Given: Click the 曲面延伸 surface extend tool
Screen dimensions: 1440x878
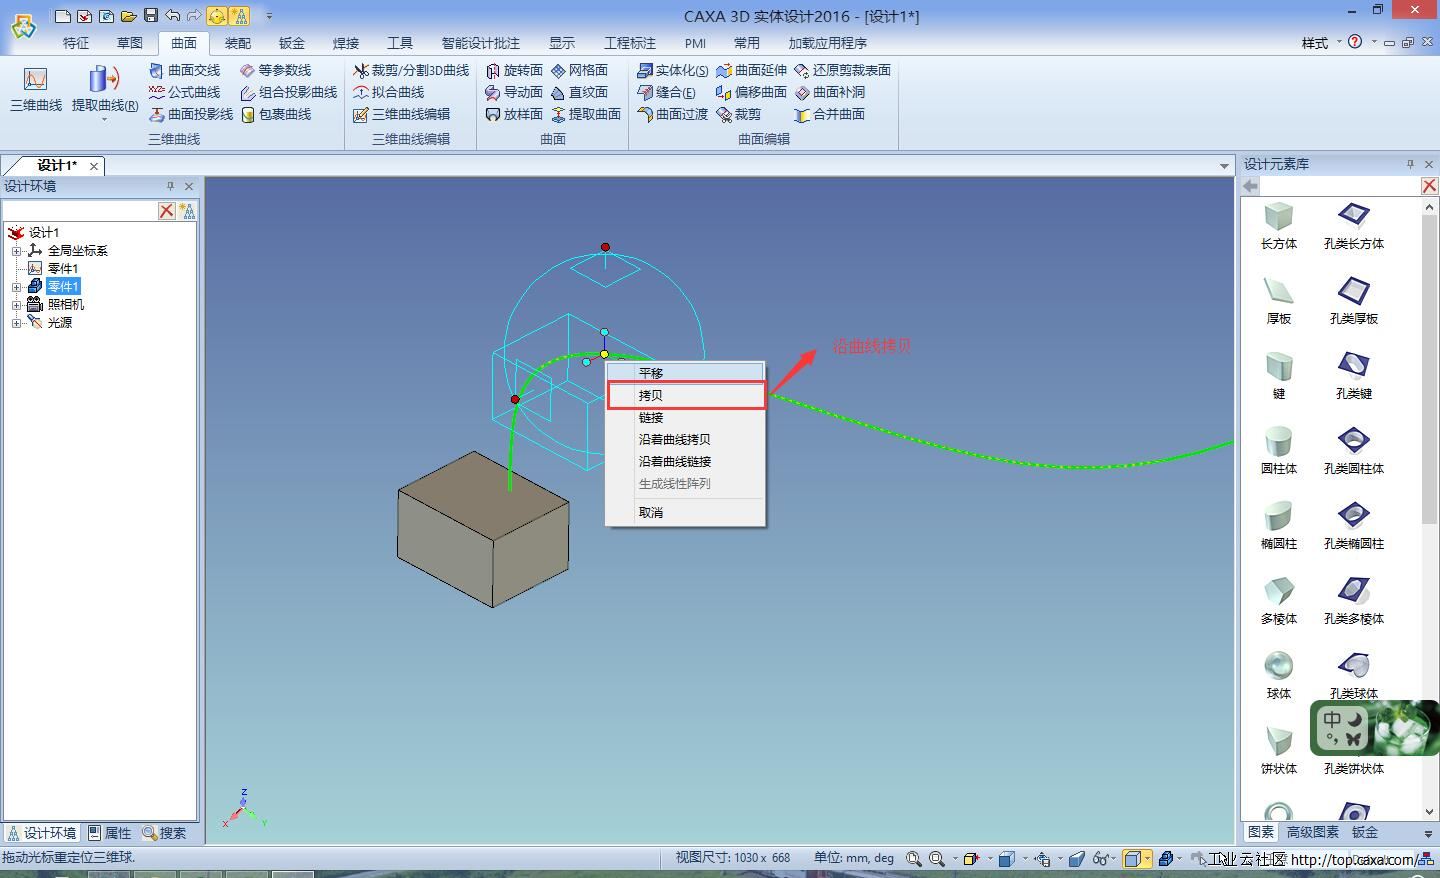Looking at the screenshot, I should click(x=751, y=70).
